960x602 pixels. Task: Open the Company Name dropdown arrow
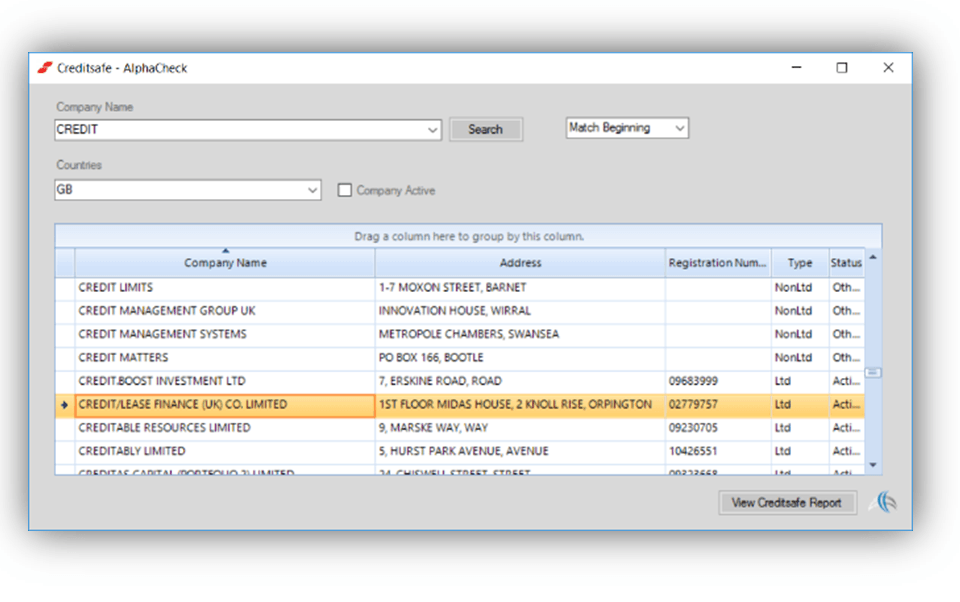click(x=432, y=130)
